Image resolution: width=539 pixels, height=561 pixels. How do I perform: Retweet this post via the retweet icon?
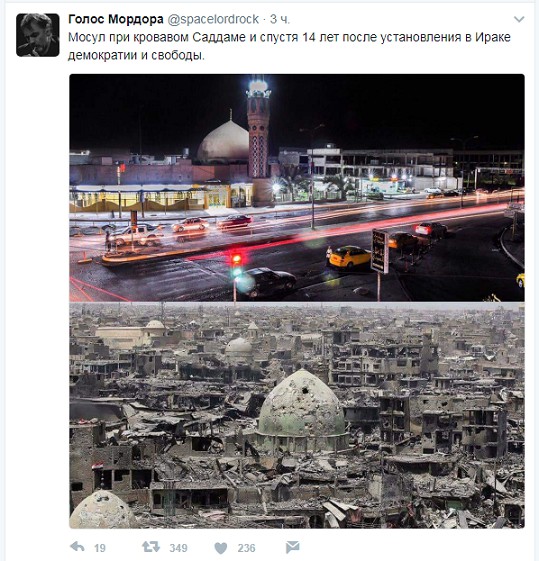click(151, 547)
